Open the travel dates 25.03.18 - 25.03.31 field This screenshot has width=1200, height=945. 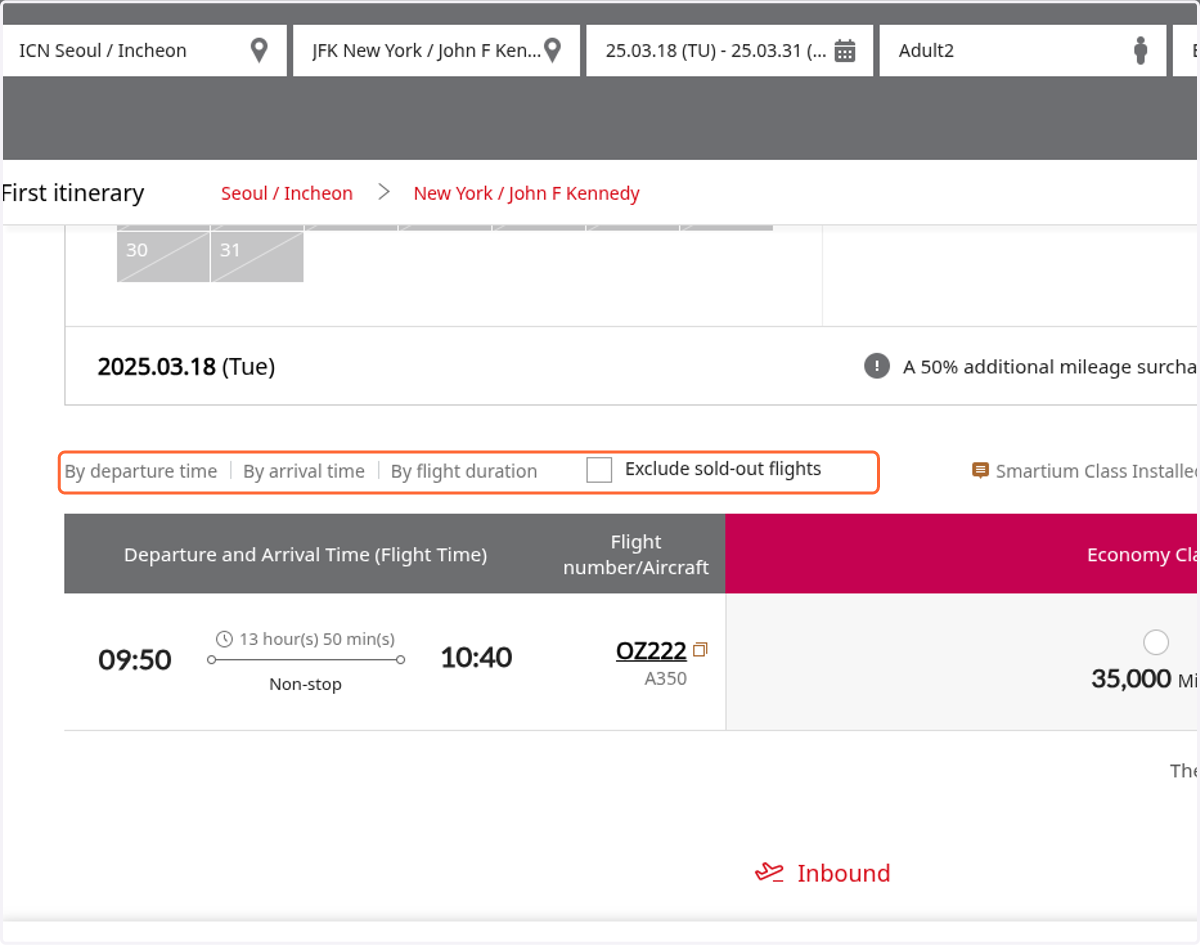730,50
